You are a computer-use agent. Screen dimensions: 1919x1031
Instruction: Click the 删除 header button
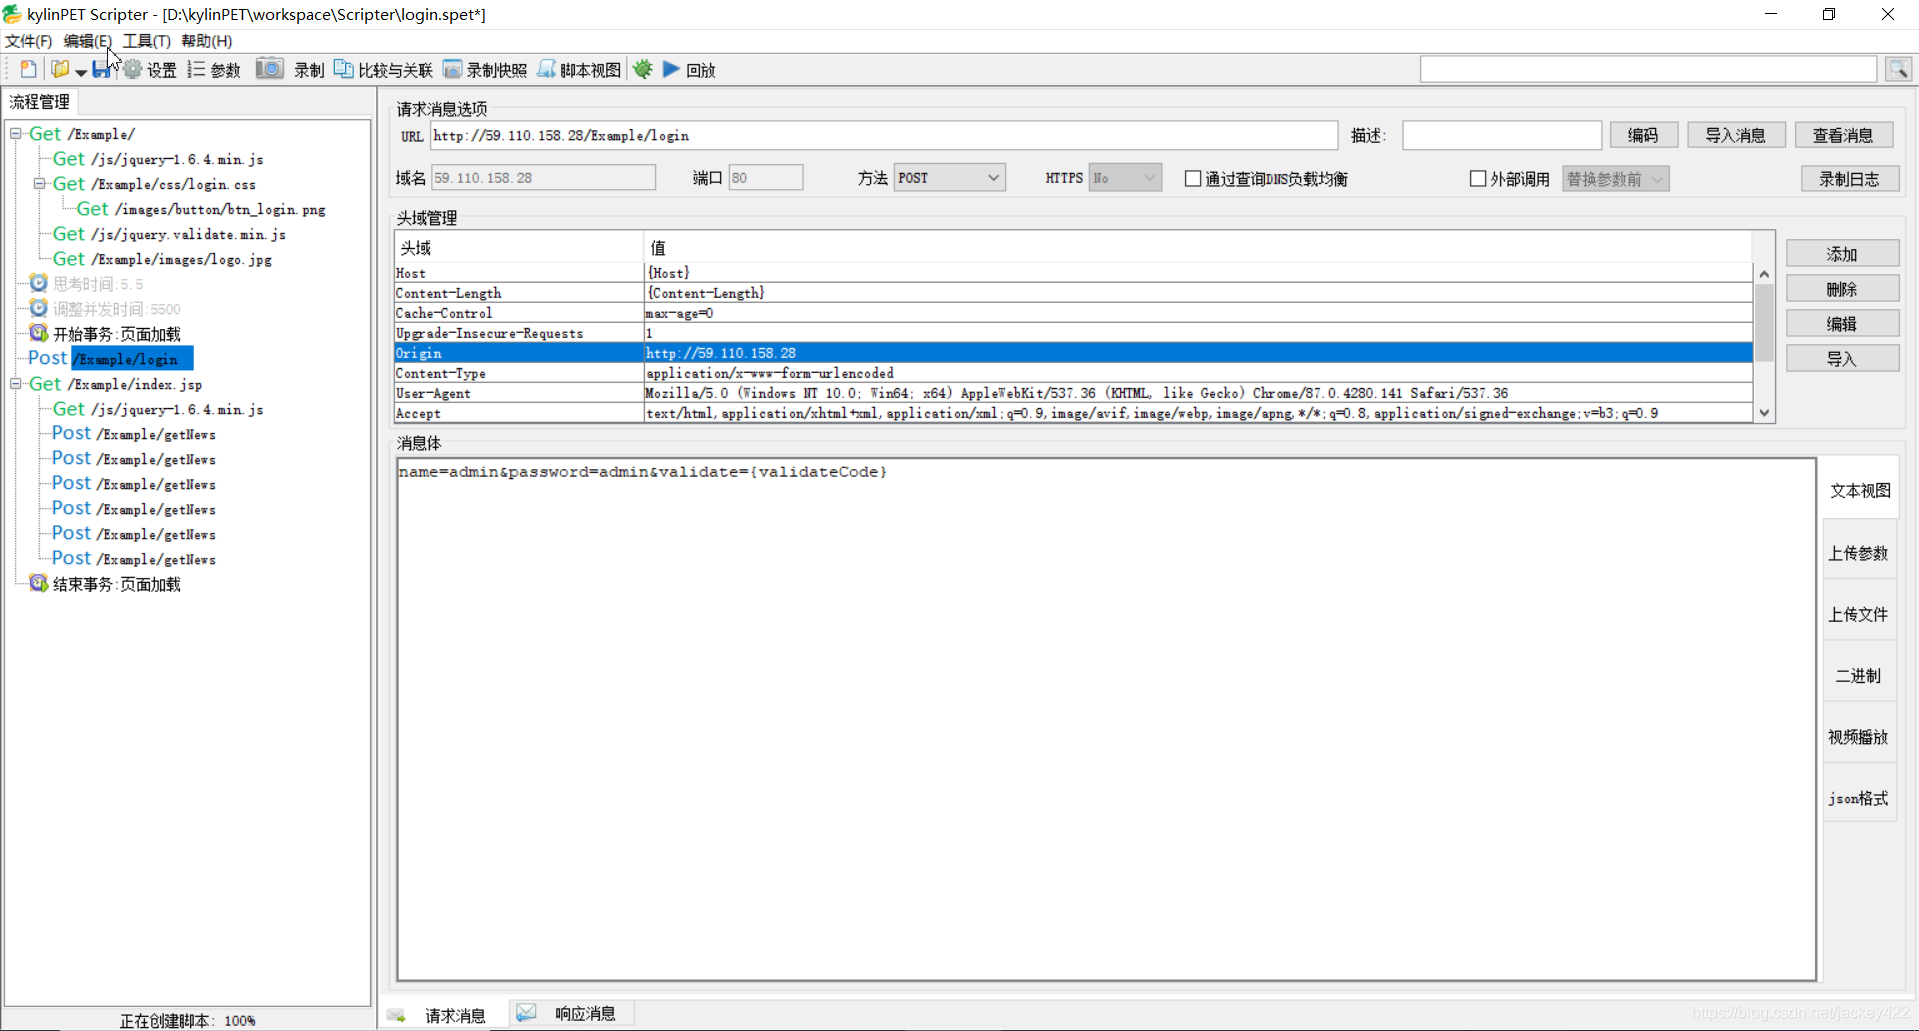tap(1842, 289)
